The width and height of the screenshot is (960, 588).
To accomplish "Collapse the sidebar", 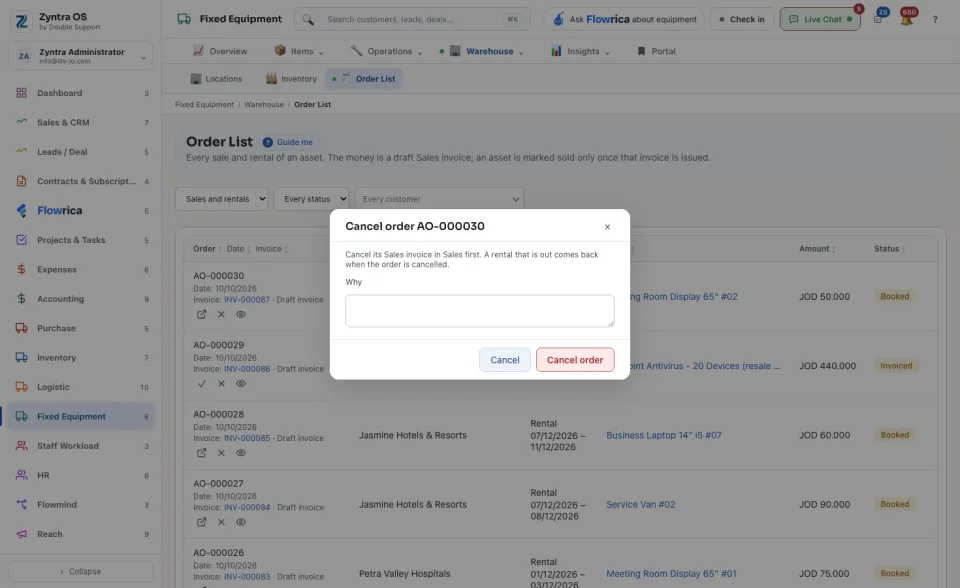I will coord(81,571).
